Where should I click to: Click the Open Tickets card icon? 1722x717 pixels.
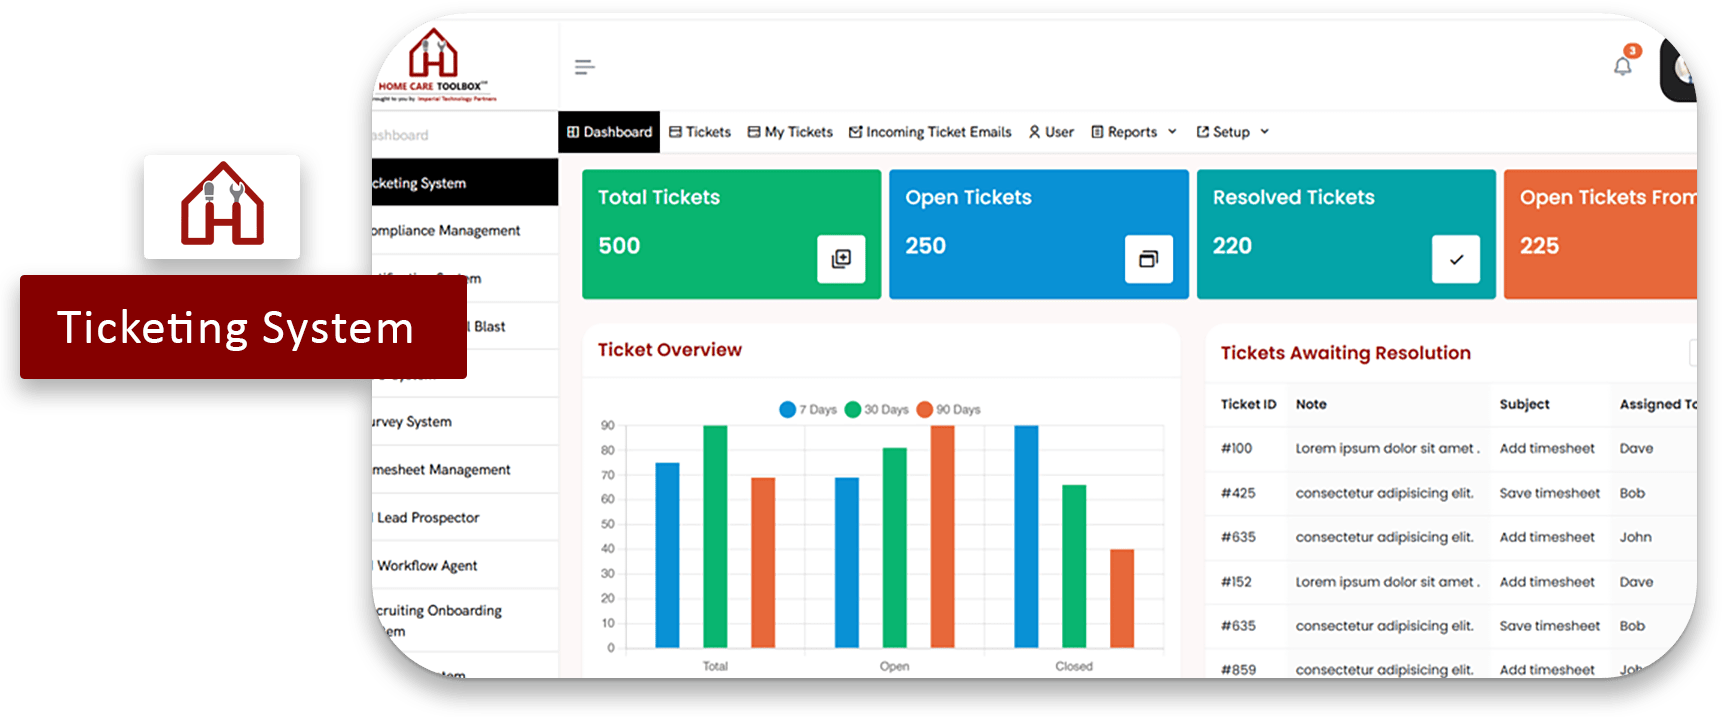pyautogui.click(x=1148, y=259)
